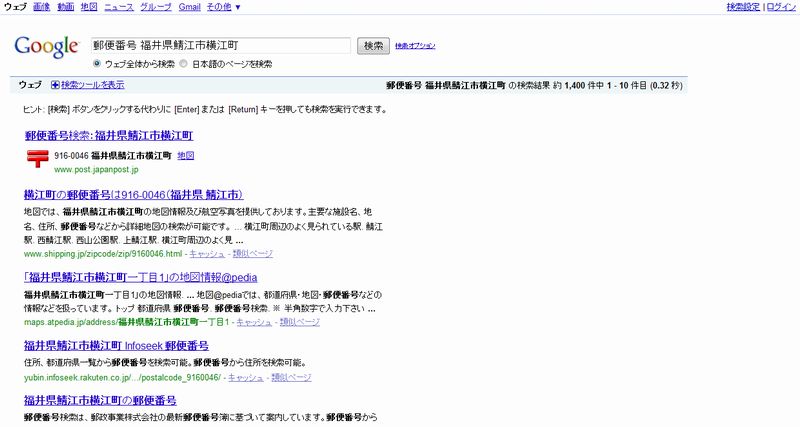Select the ウェブ全体から検索 radio button
Screen dimensions: 800x427
(97, 64)
